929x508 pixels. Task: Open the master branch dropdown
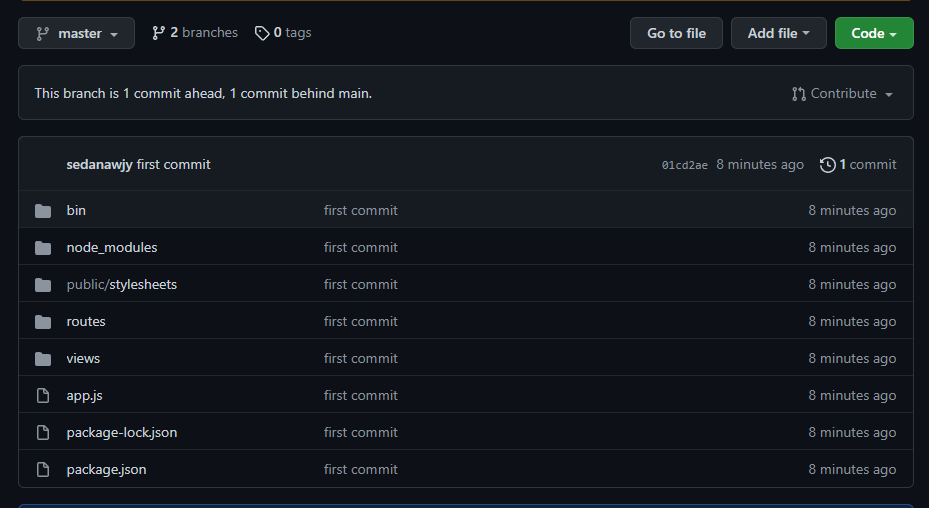(77, 33)
